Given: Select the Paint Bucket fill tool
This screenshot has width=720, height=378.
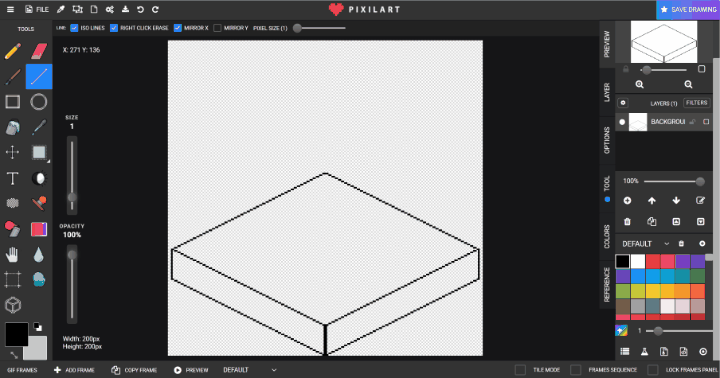Looking at the screenshot, I should coord(13,128).
